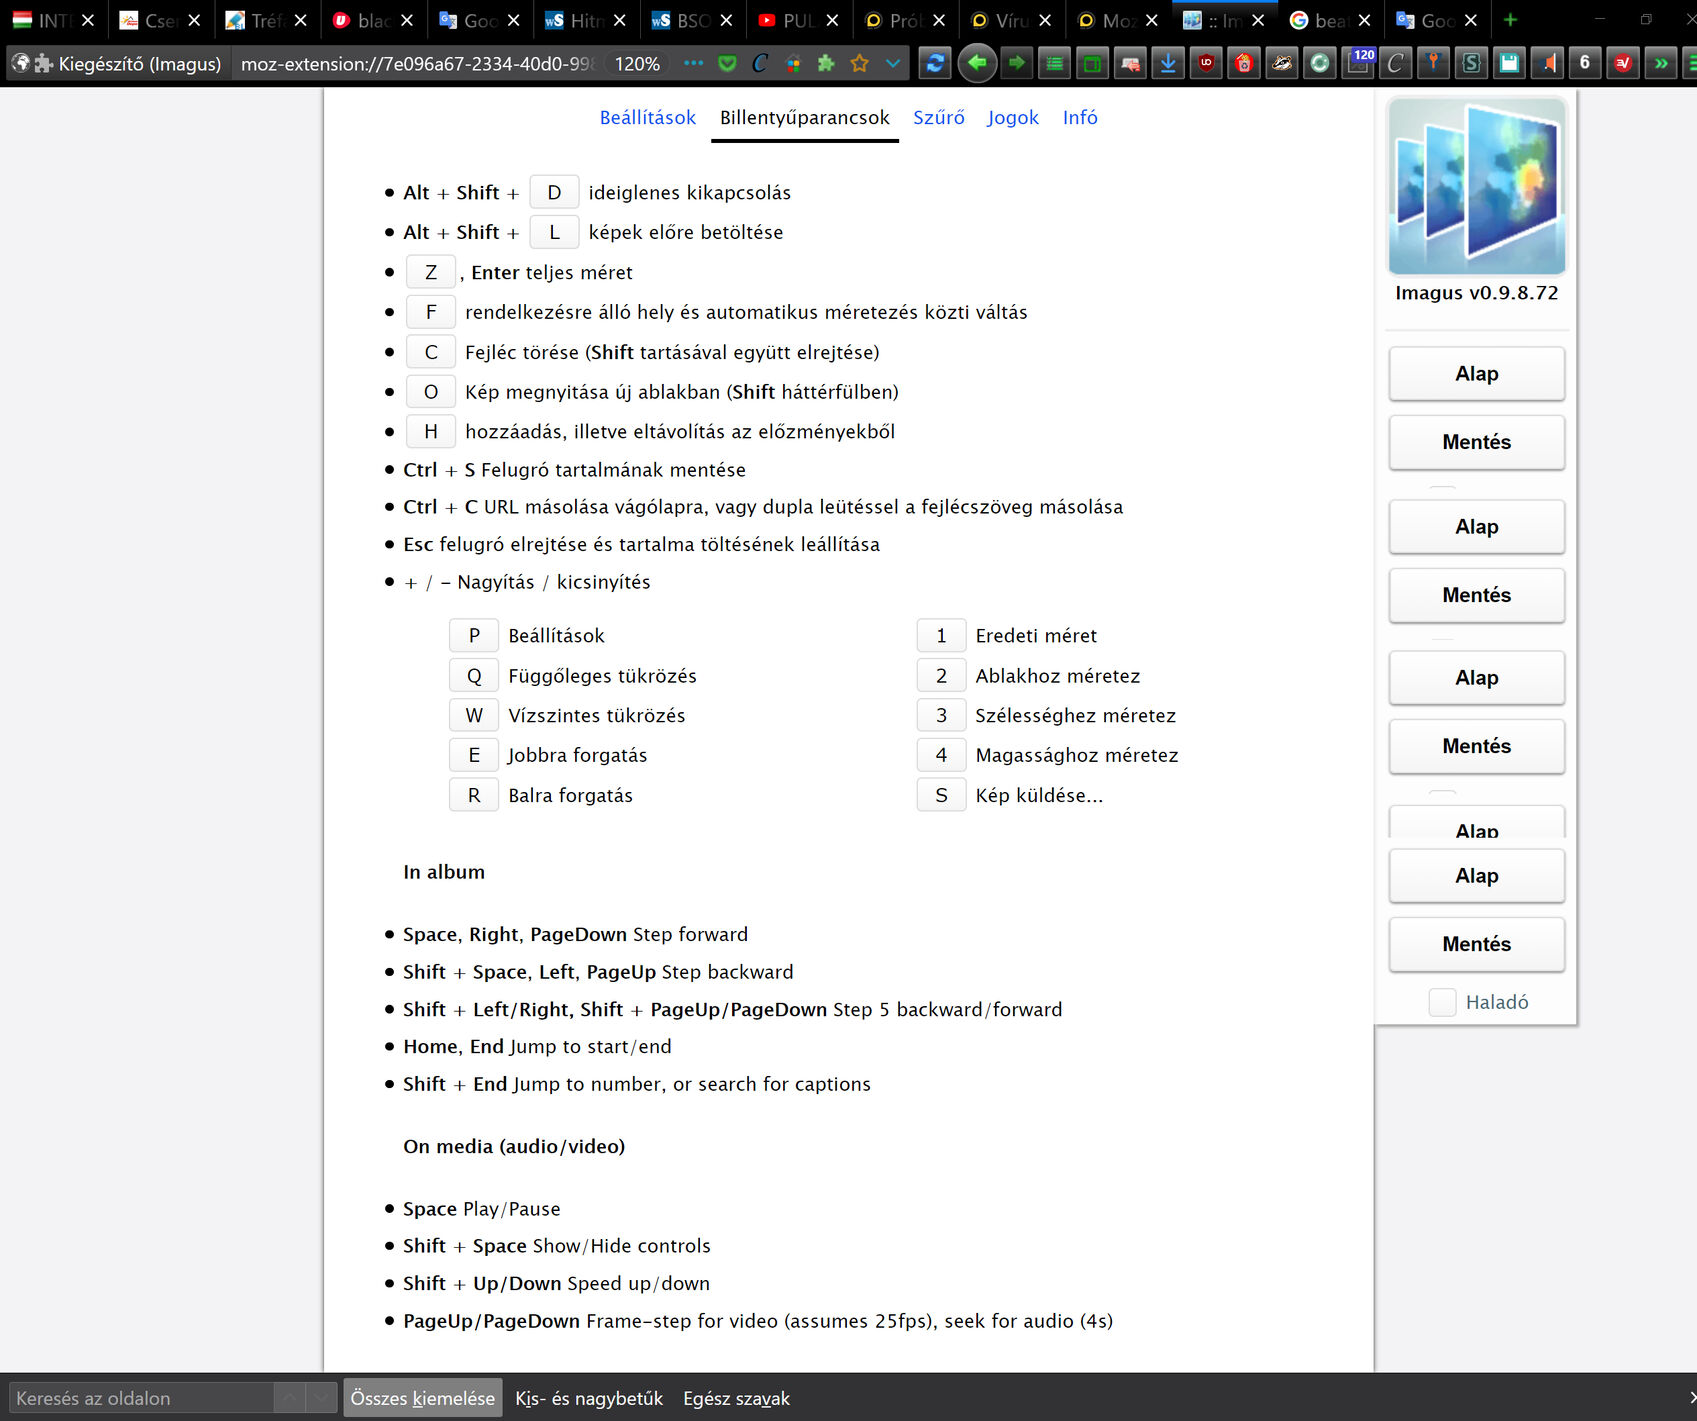Click the Keresés az oldalon search field

pyautogui.click(x=140, y=1398)
